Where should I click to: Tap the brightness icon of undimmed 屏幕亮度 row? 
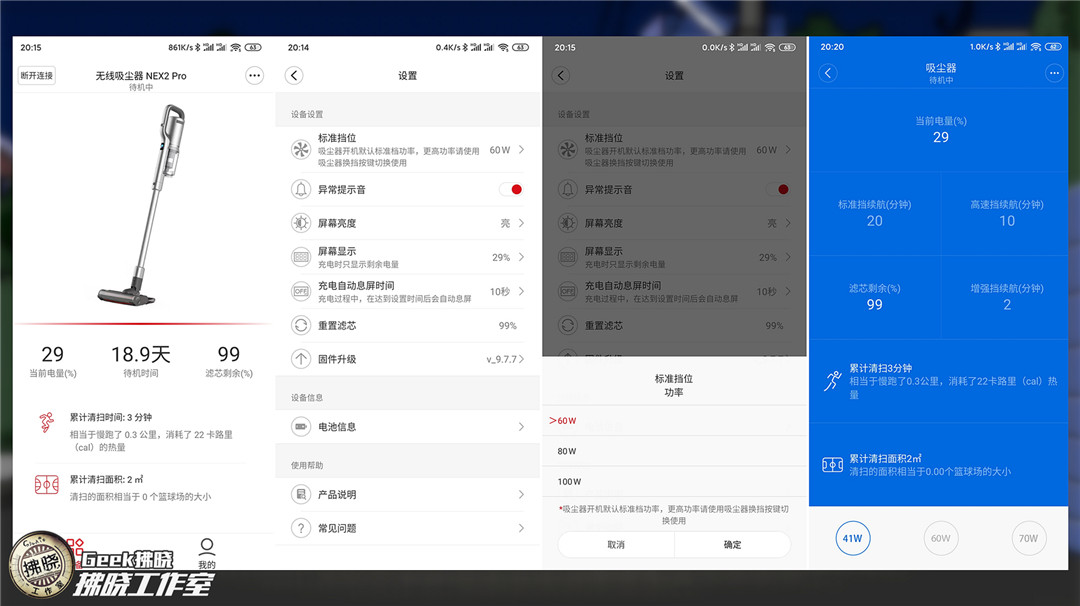(301, 223)
